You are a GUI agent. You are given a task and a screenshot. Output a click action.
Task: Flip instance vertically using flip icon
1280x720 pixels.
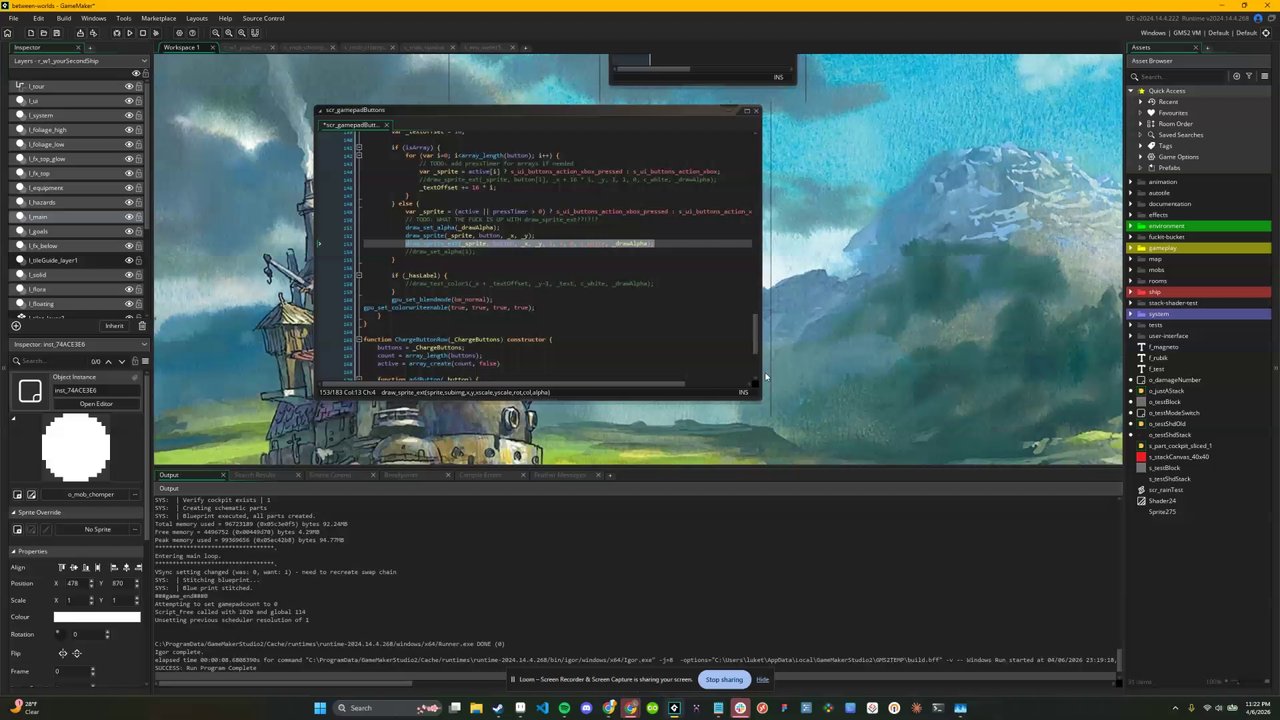click(77, 653)
